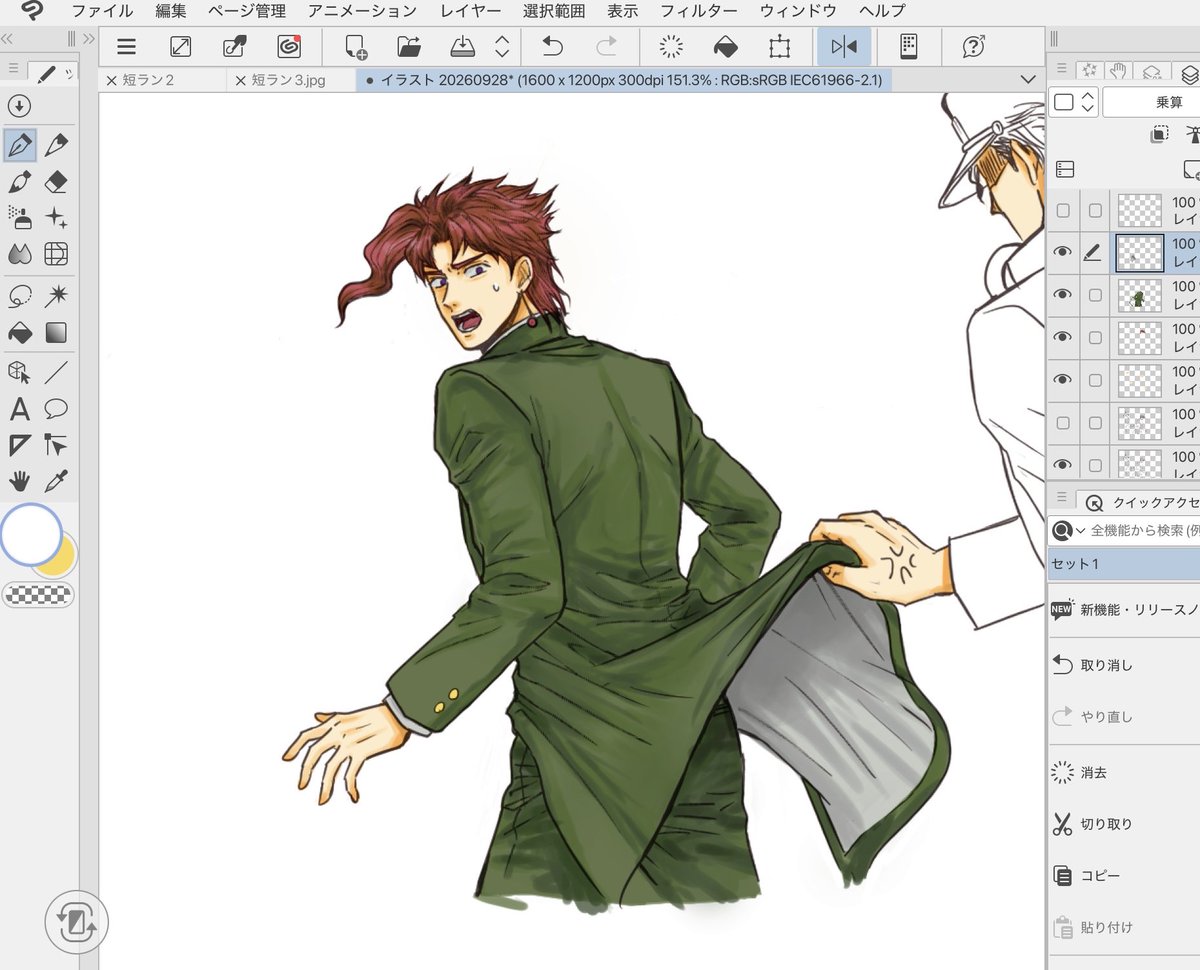The width and height of the screenshot is (1200, 970).
Task: Select the straight Line figure tool
Action: coord(57,373)
